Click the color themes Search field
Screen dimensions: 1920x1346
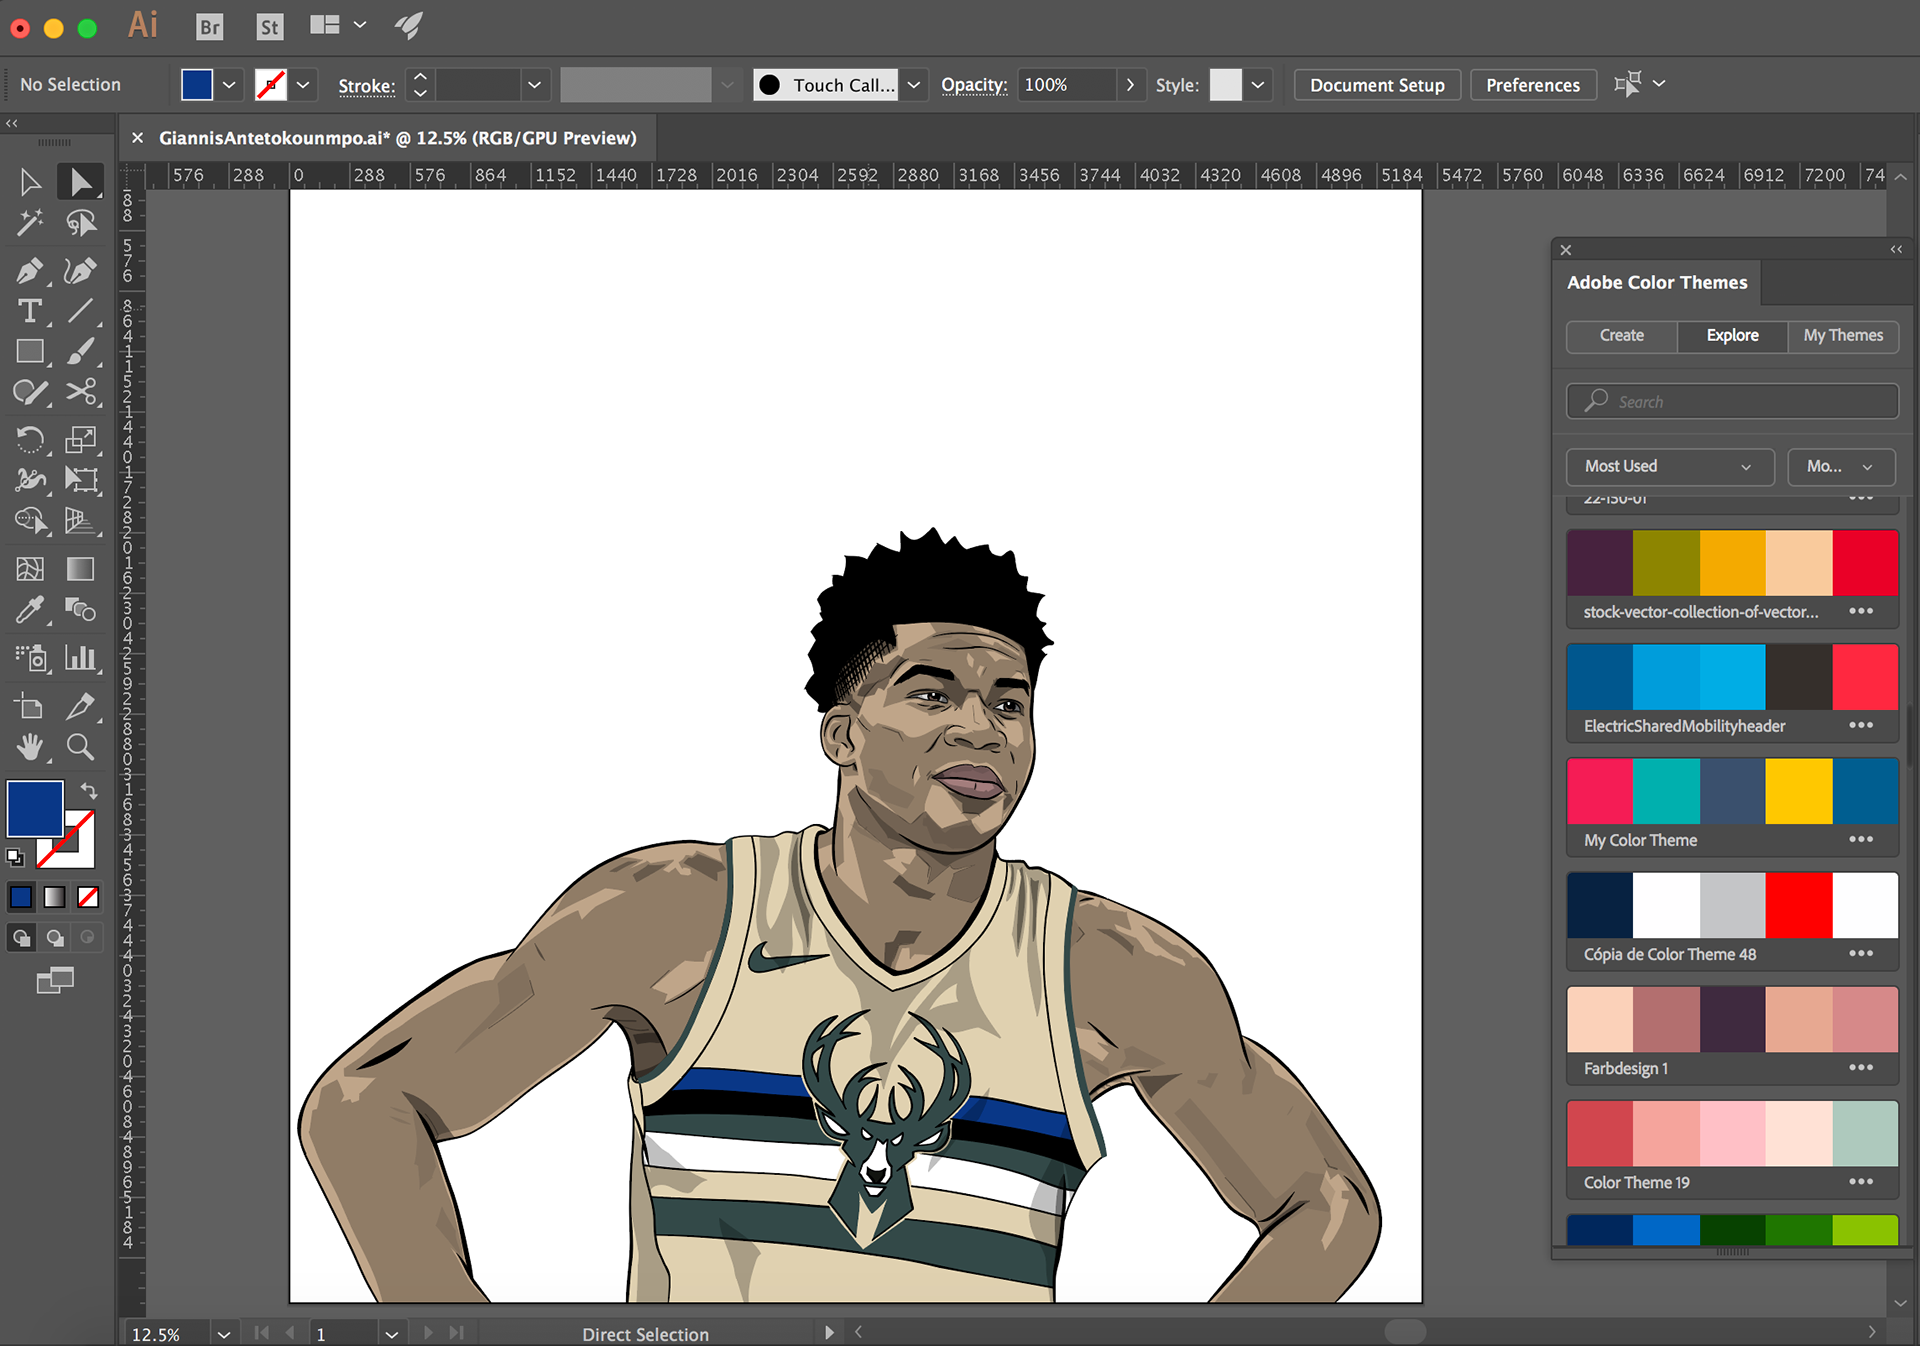click(1732, 401)
